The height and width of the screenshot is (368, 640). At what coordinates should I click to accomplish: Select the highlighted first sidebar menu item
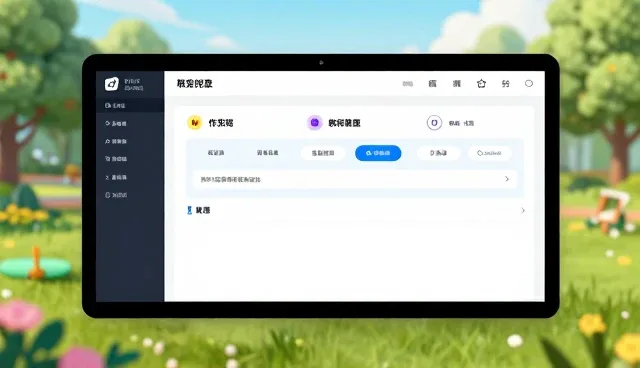click(130, 105)
